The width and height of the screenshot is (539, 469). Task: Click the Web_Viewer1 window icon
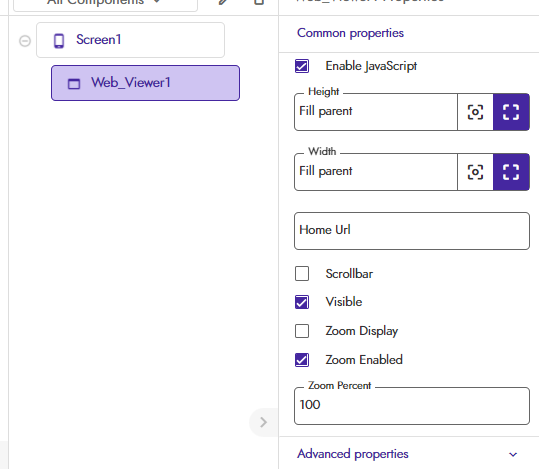coord(74,84)
